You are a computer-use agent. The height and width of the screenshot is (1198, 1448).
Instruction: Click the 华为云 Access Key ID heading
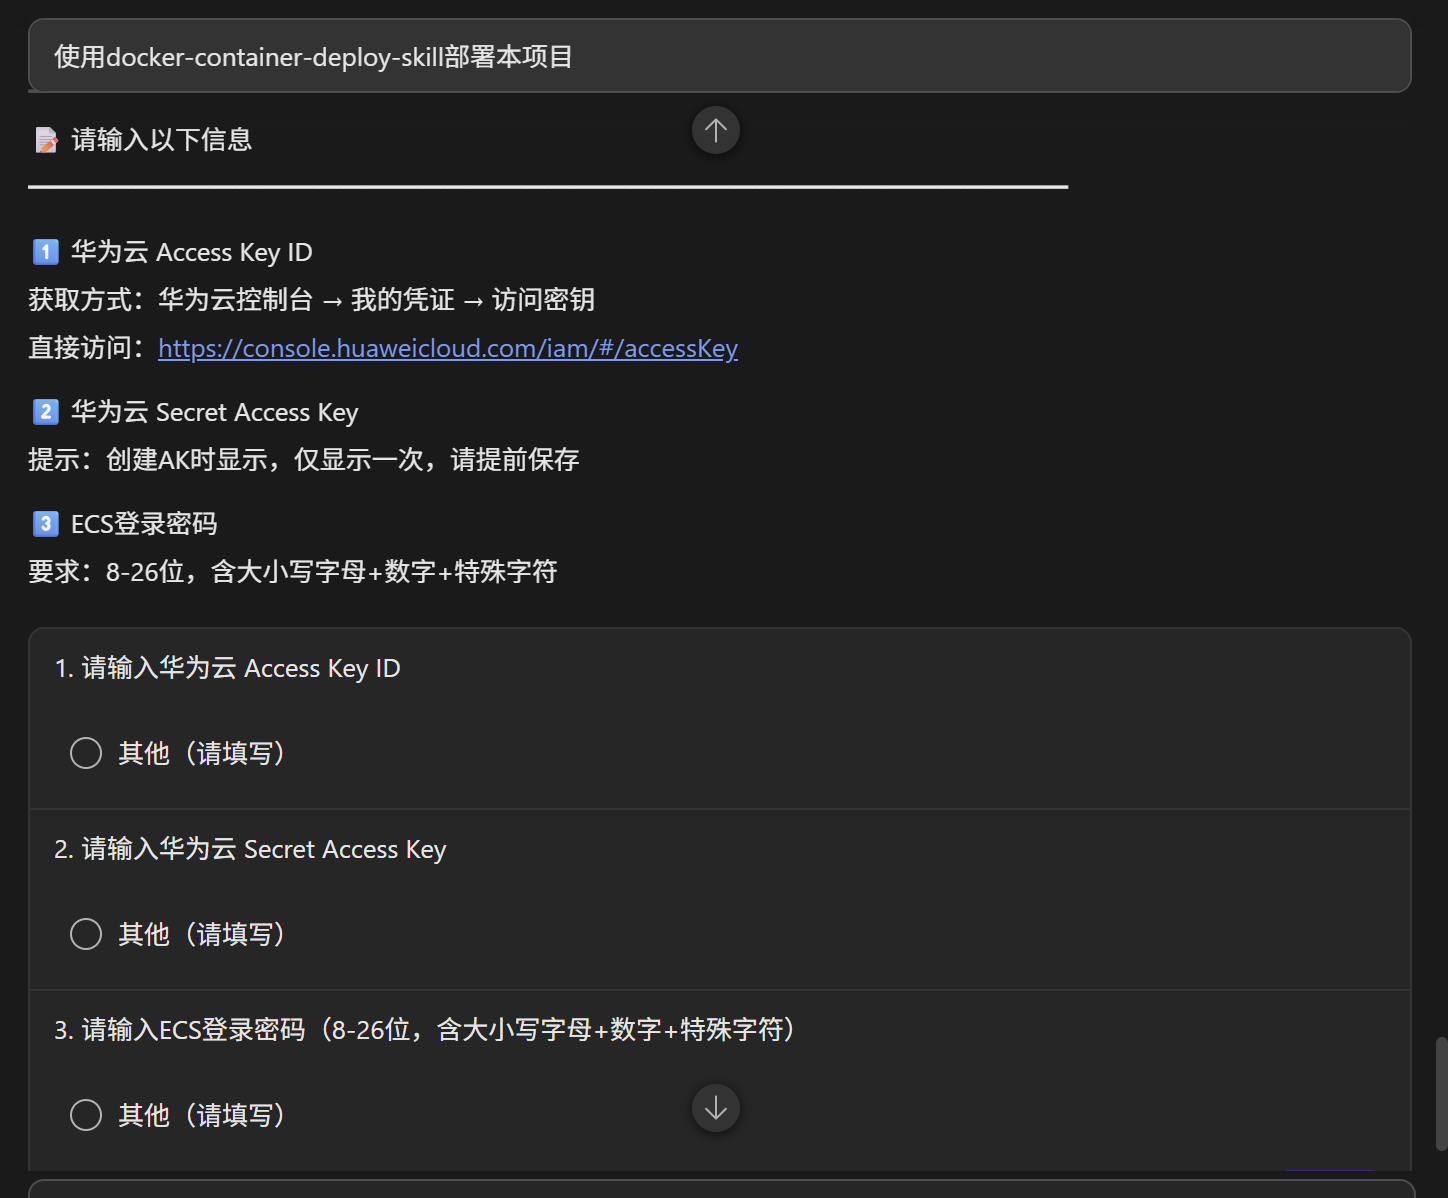tap(192, 252)
